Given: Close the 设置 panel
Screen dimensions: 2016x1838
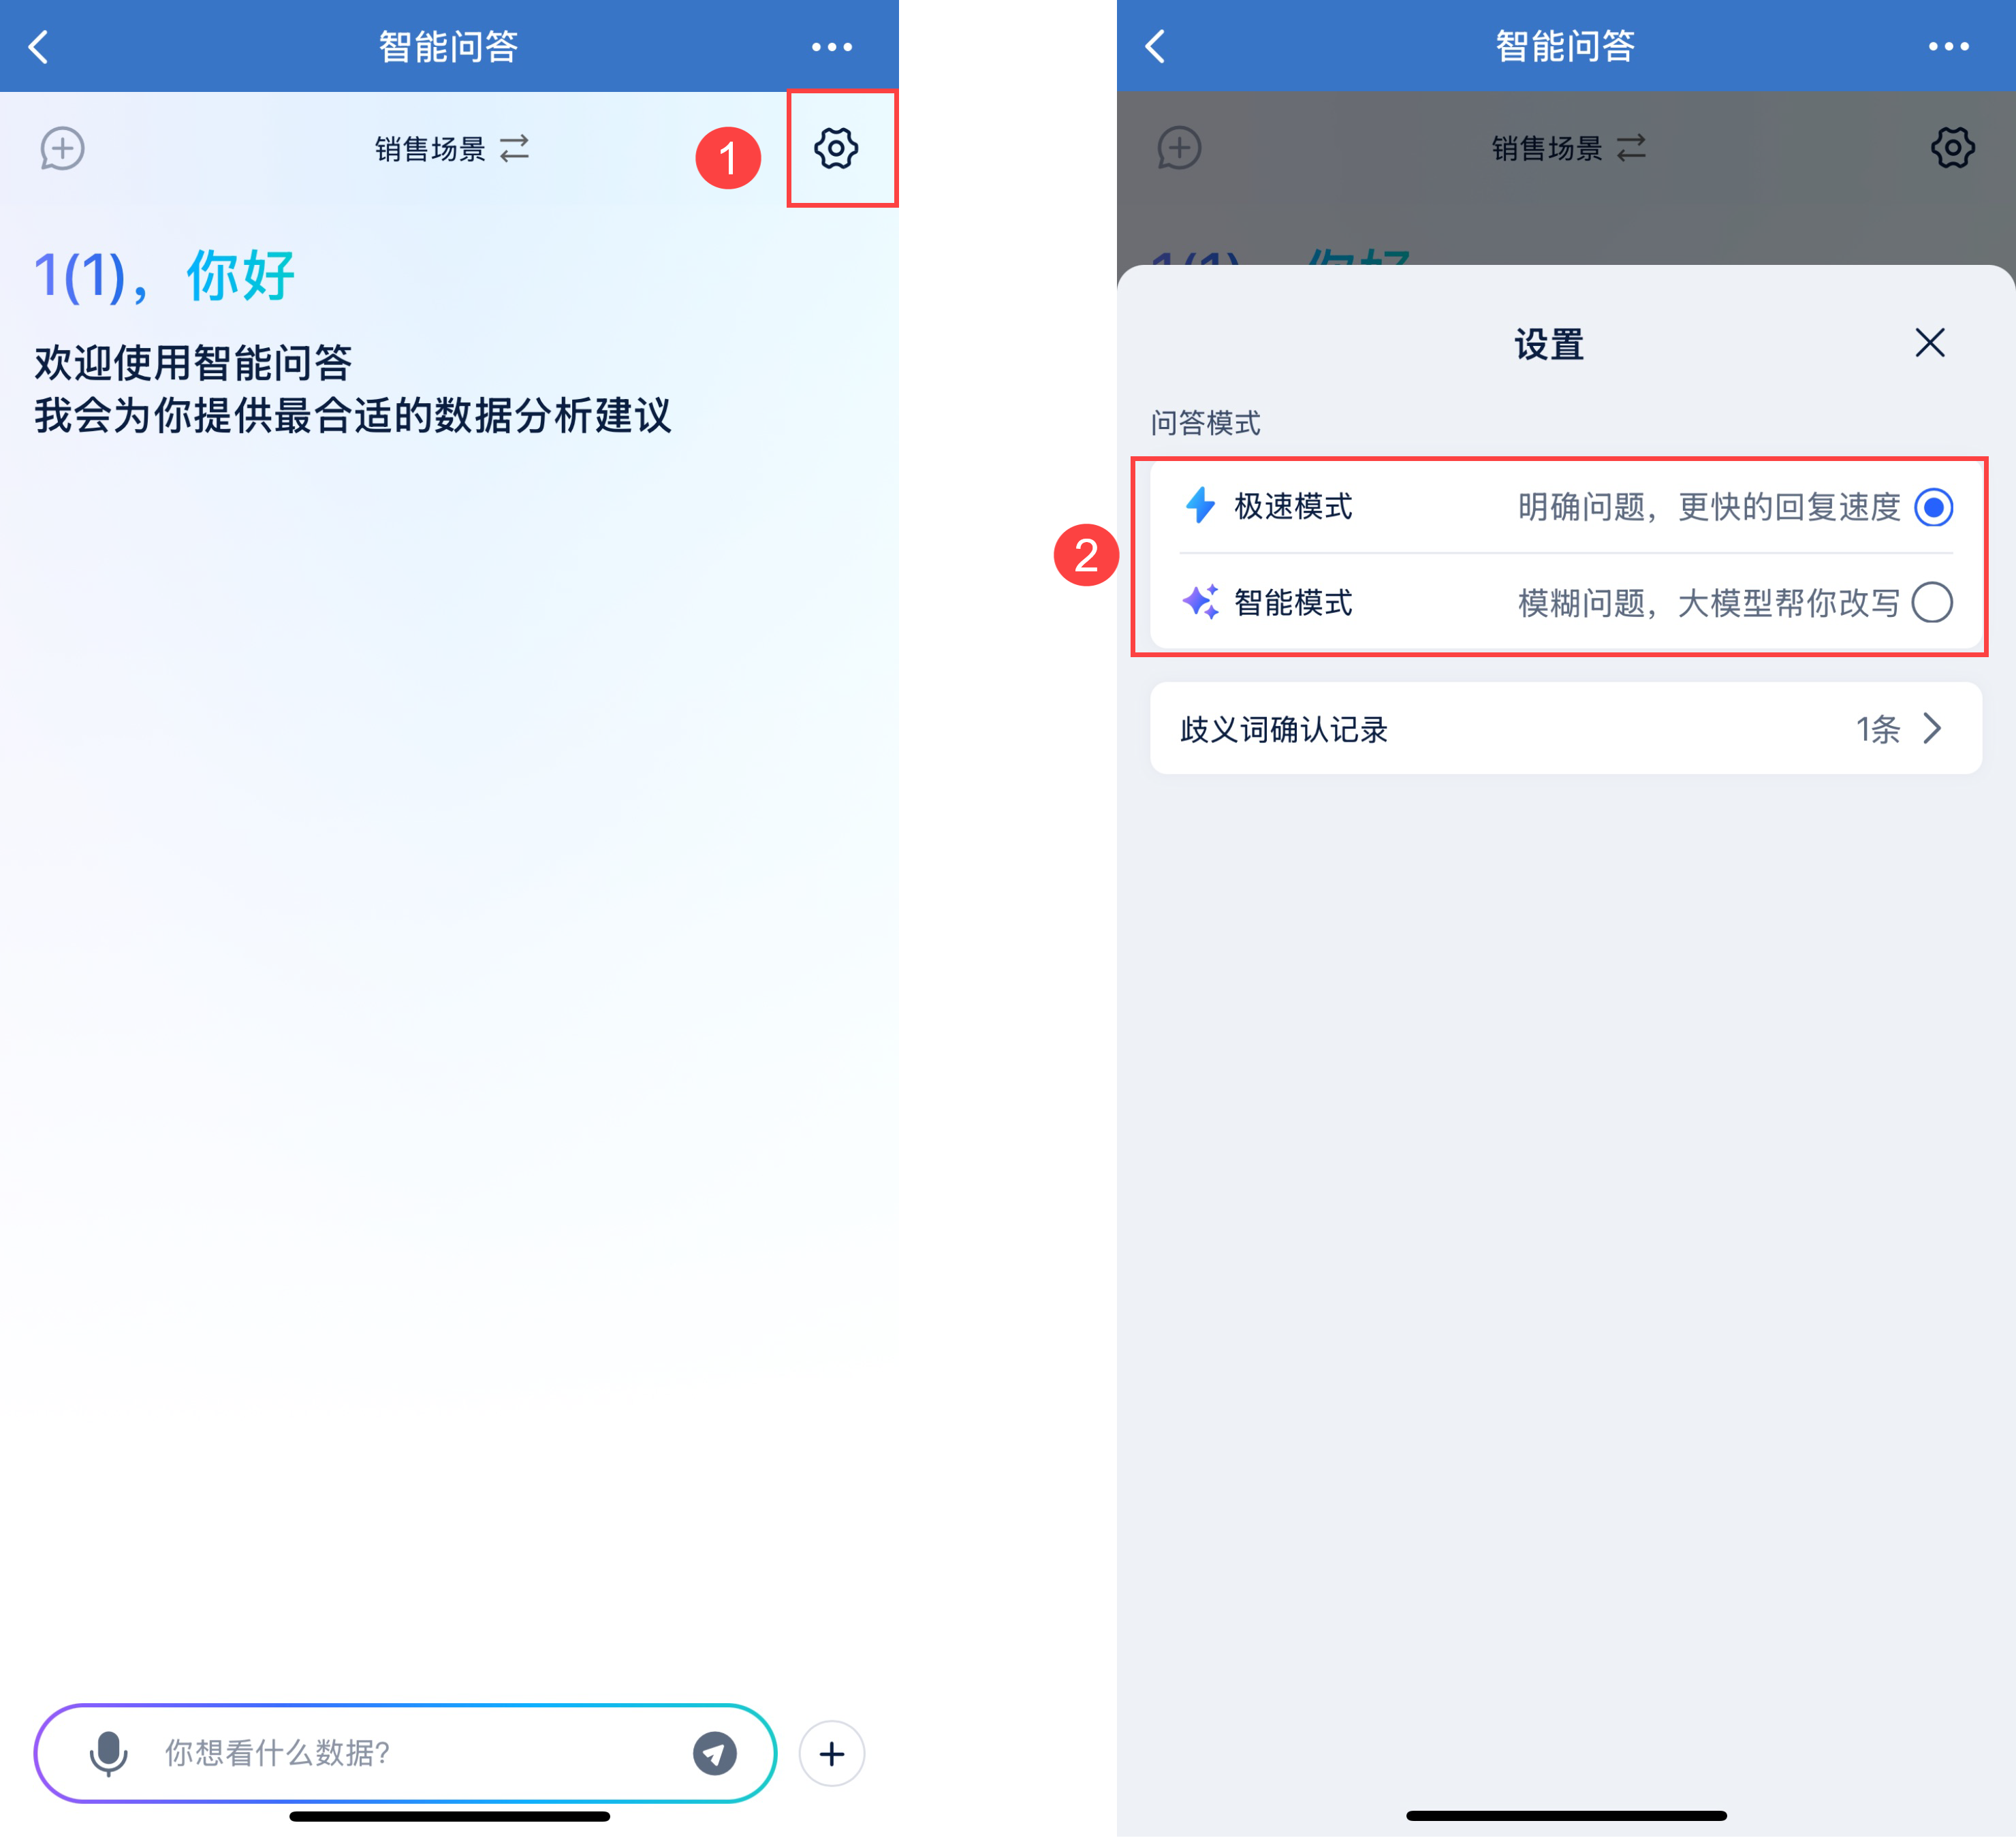Looking at the screenshot, I should pyautogui.click(x=1929, y=343).
